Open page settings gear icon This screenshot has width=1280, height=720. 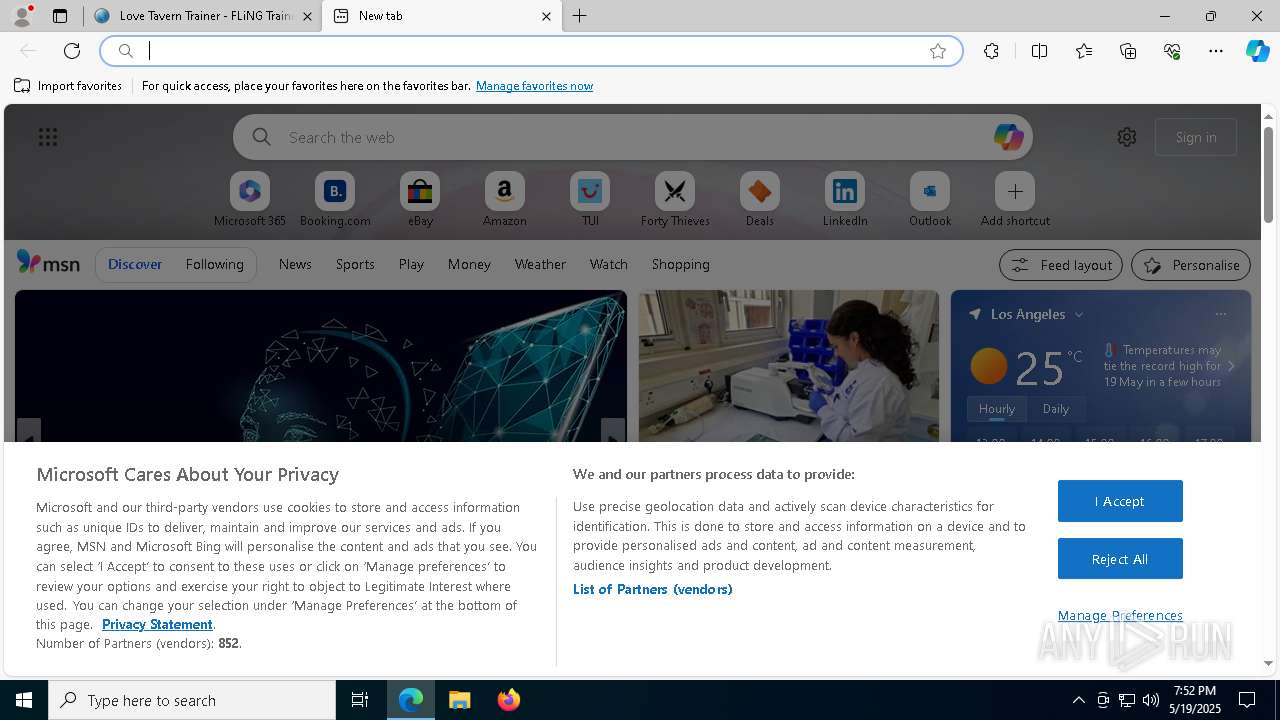click(1127, 137)
